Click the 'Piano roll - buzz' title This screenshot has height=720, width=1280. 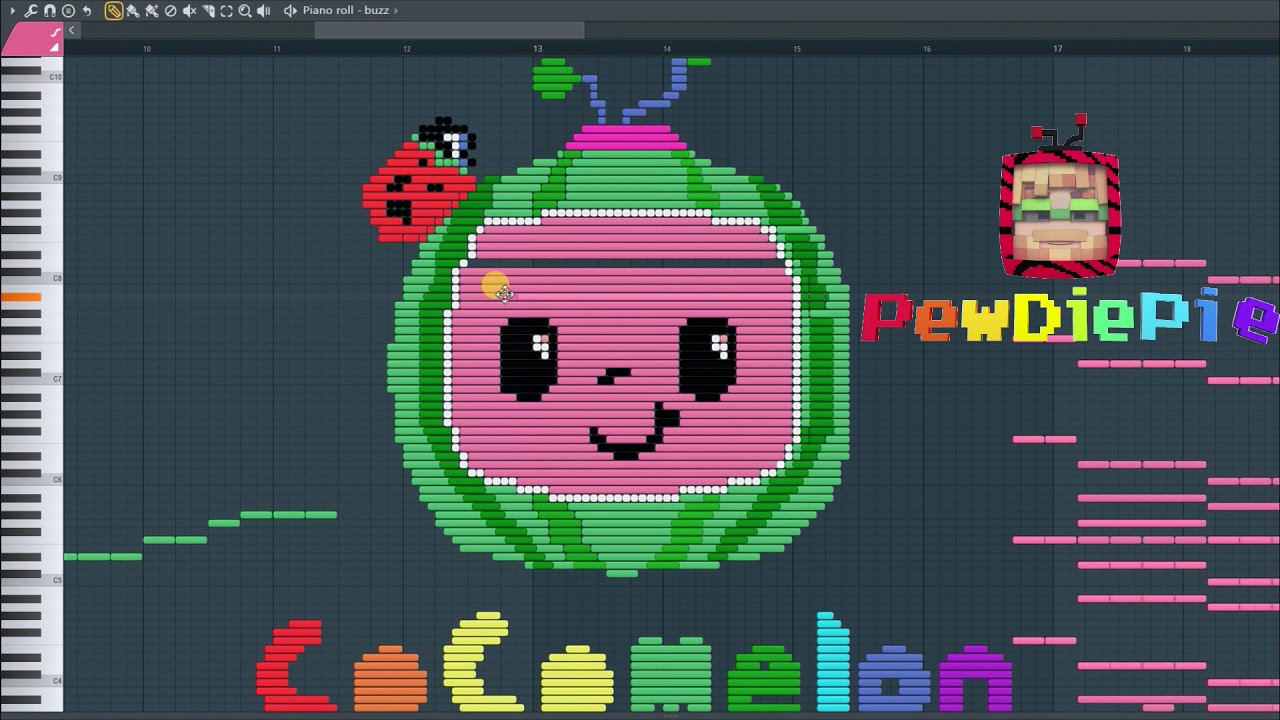pos(346,11)
